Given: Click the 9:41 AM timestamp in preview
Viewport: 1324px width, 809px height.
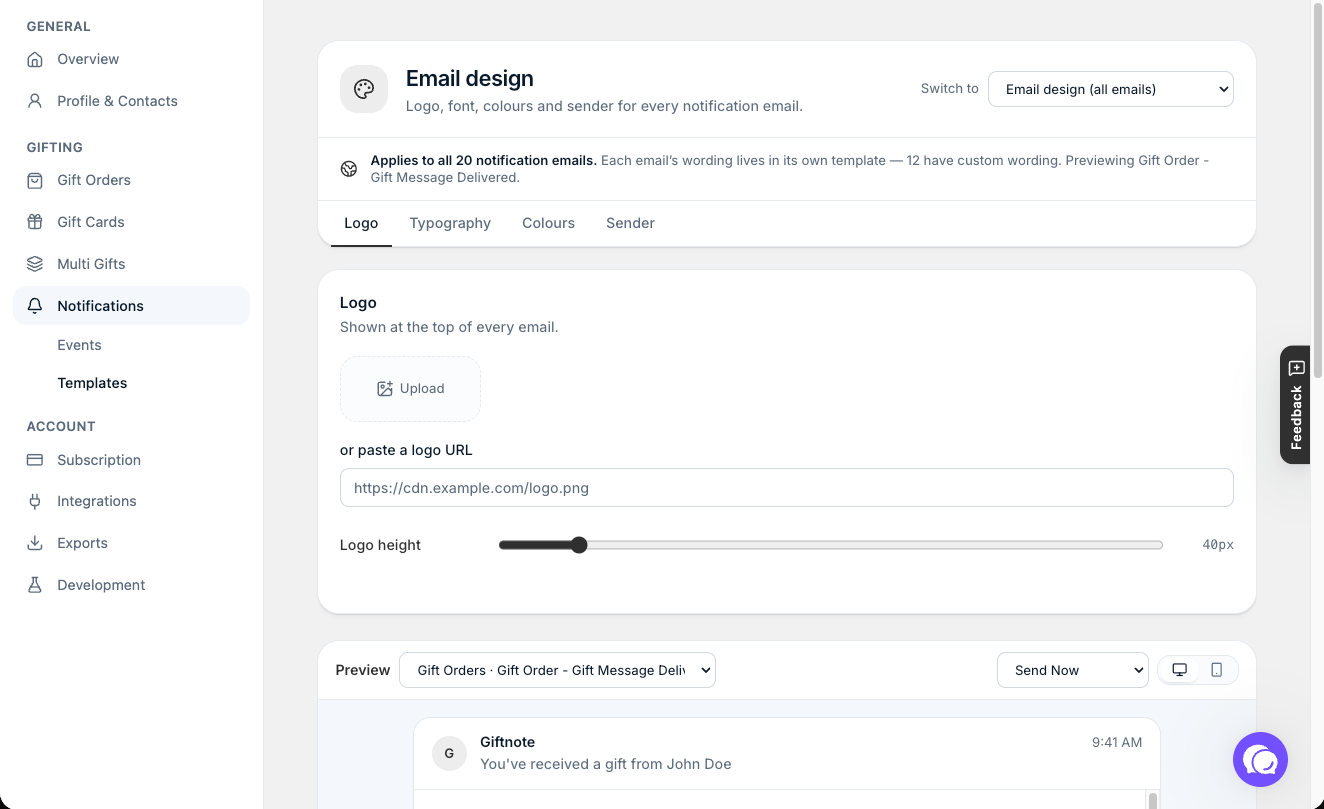Looking at the screenshot, I should pyautogui.click(x=1117, y=742).
